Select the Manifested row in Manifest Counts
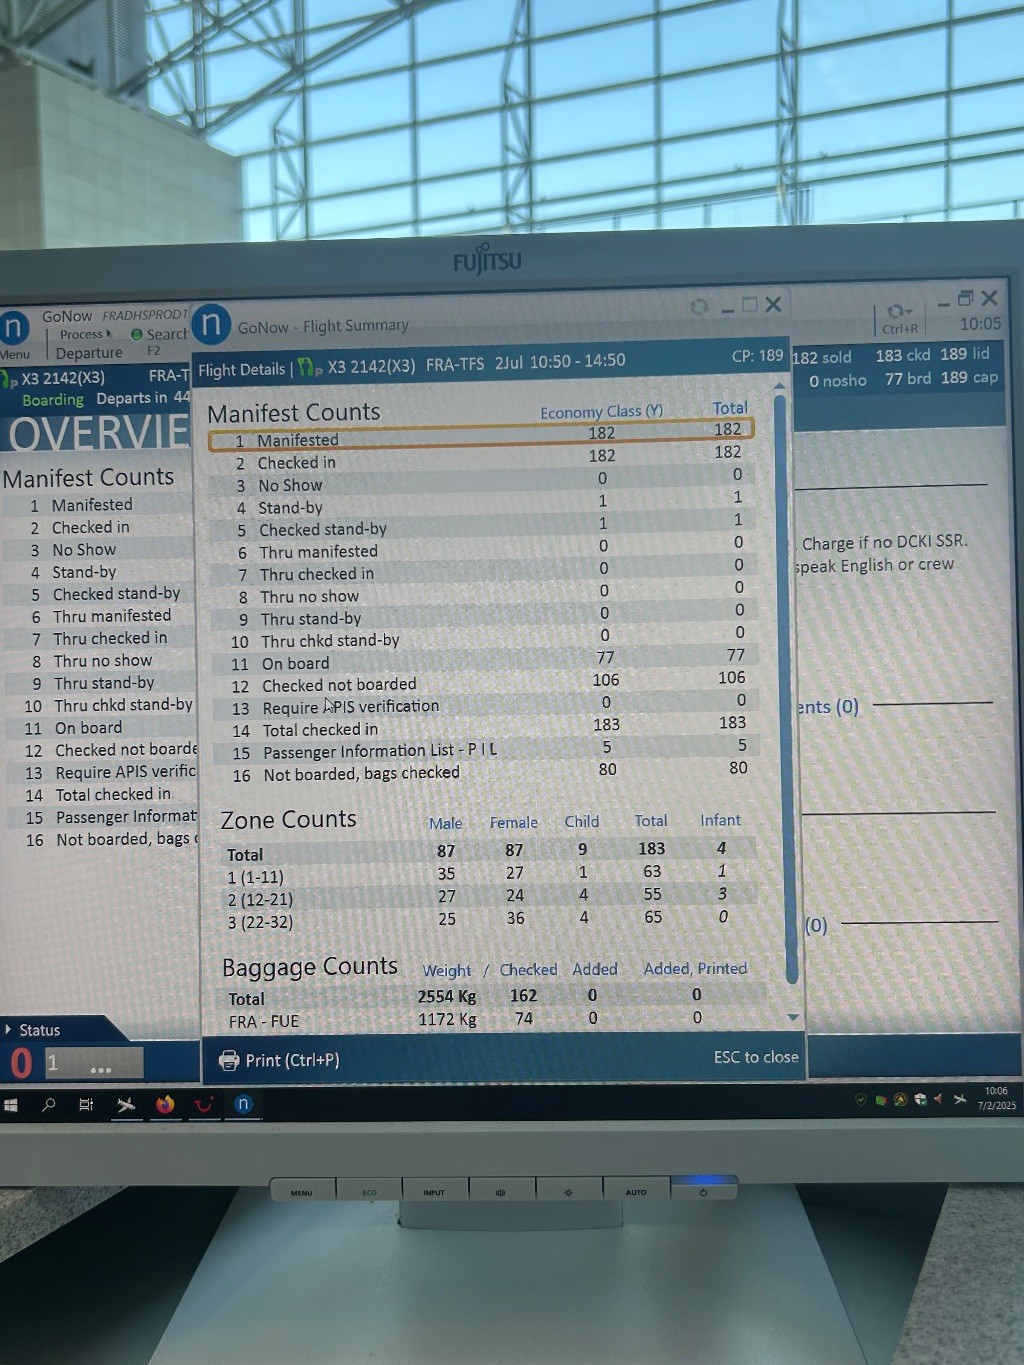Image resolution: width=1024 pixels, height=1365 pixels. 480,439
